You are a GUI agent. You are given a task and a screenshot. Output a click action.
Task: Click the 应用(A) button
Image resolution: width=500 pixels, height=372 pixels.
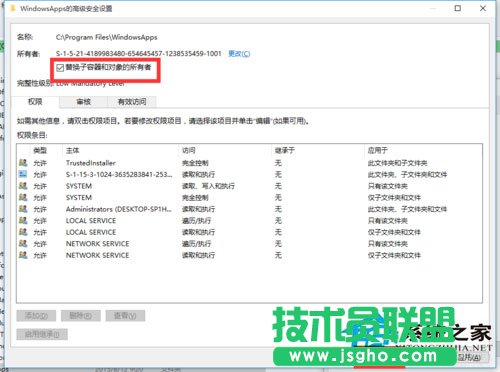click(x=470, y=358)
